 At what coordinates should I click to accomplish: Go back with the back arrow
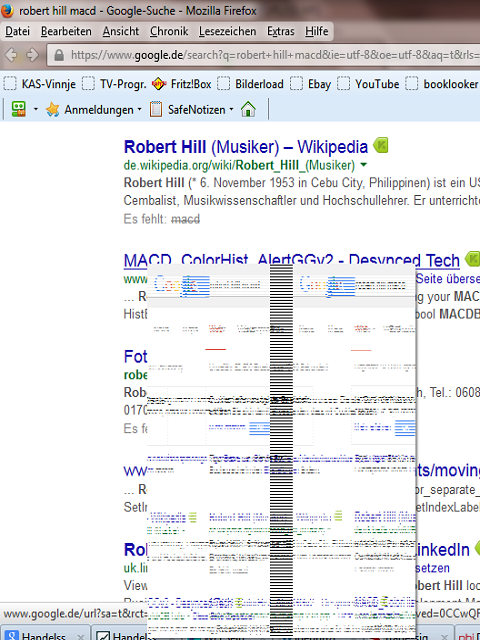[x=11, y=55]
